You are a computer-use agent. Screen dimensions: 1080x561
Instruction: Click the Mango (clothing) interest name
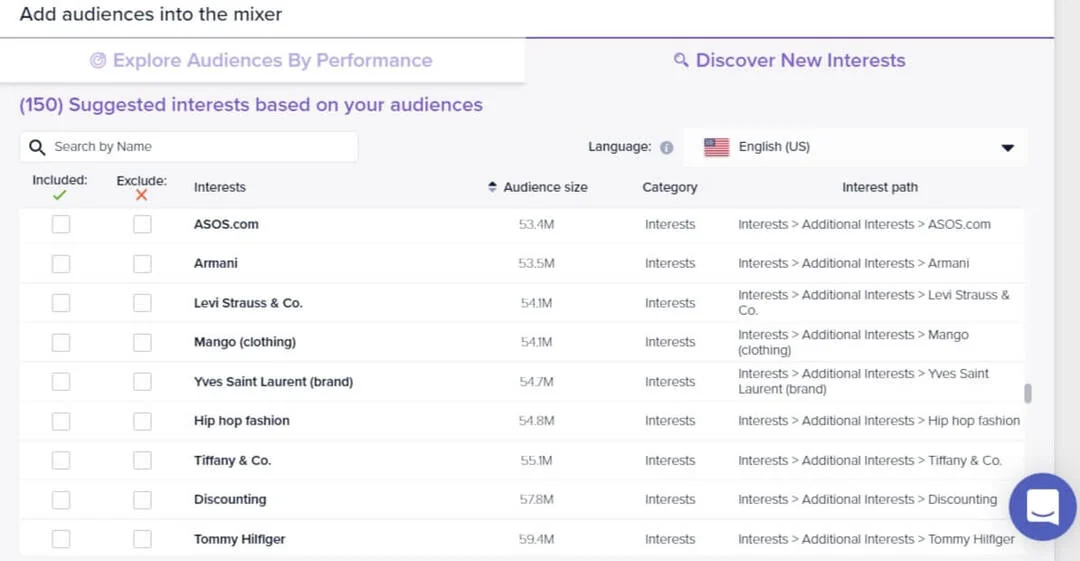click(245, 342)
